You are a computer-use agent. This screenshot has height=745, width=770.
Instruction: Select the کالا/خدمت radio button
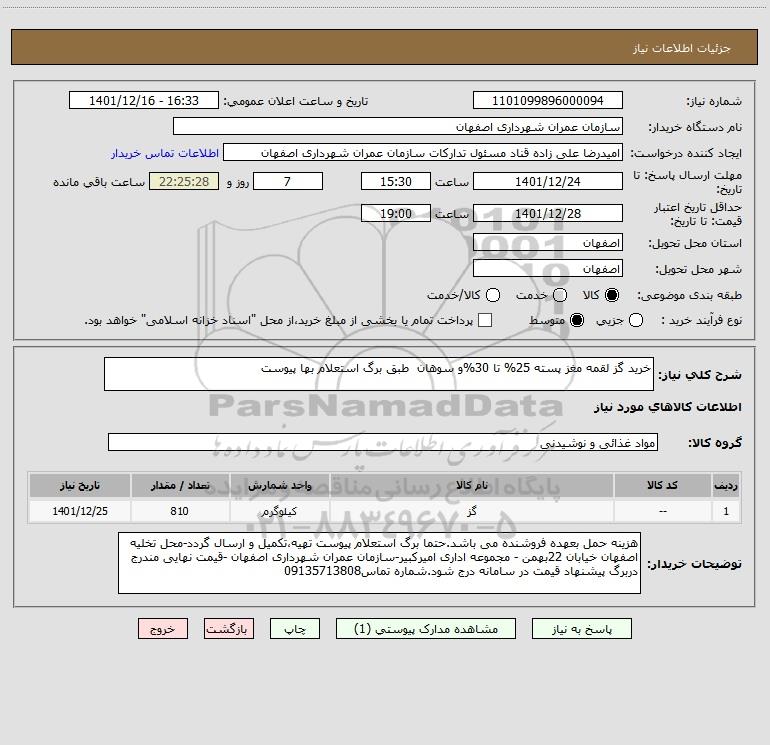click(x=493, y=295)
